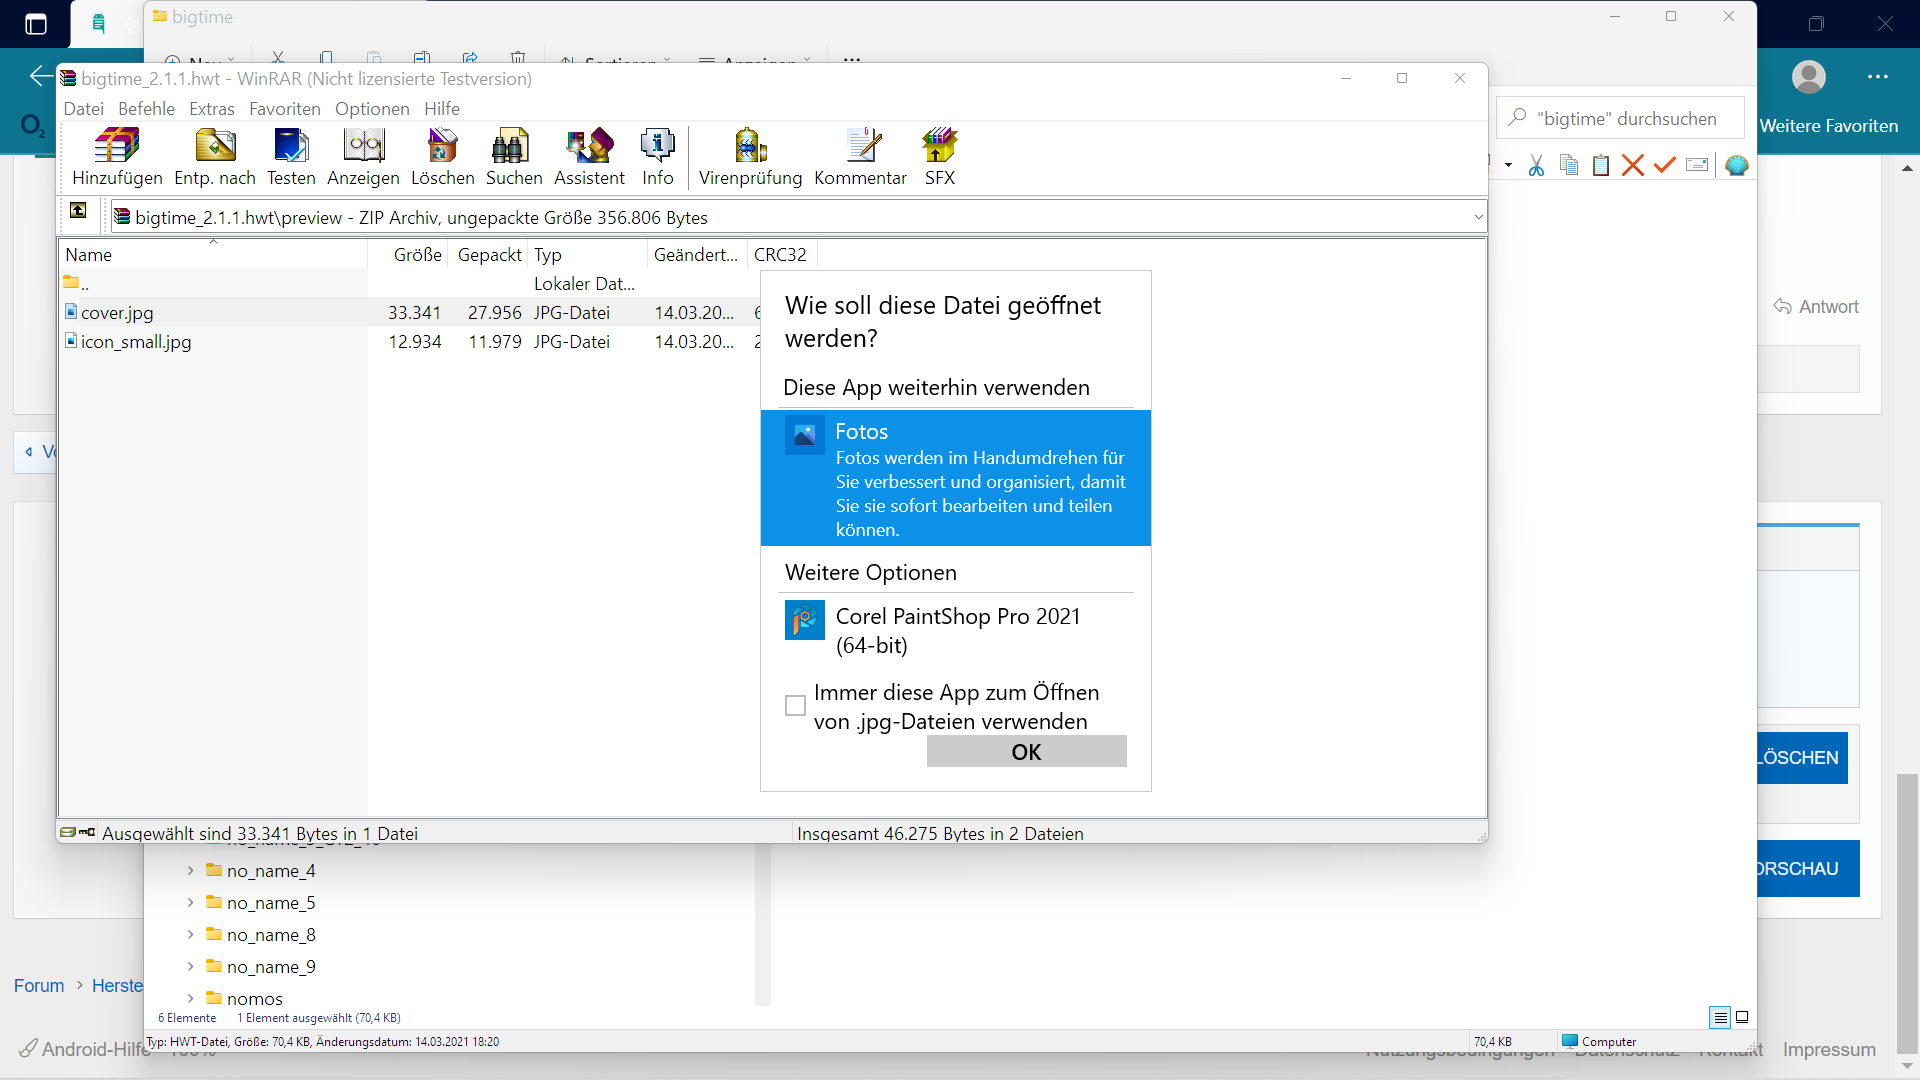Click the "bigtime" durchsuchen search field

[x=1621, y=119]
